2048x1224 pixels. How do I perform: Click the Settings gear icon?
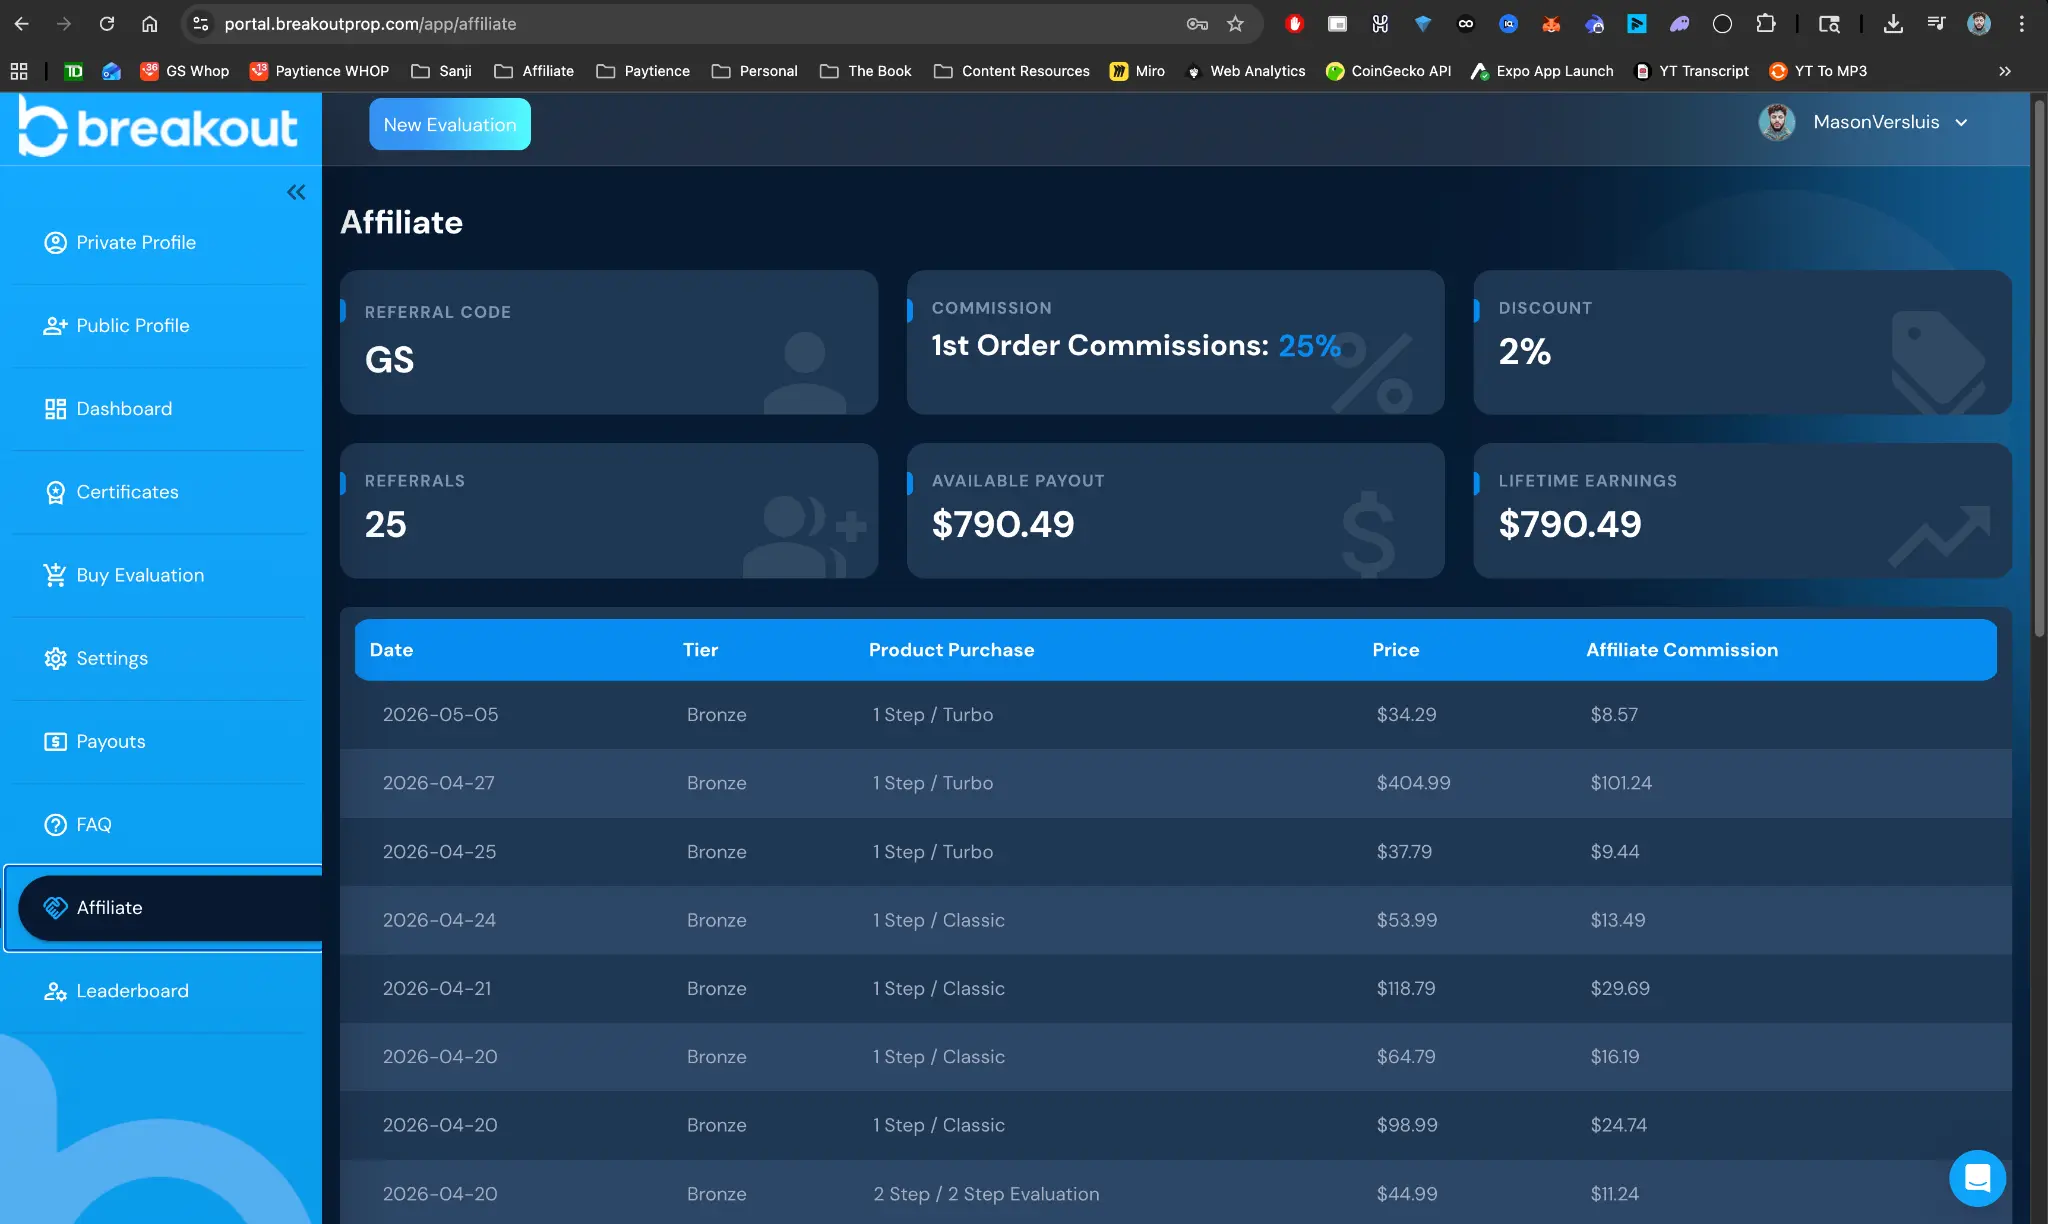point(55,658)
